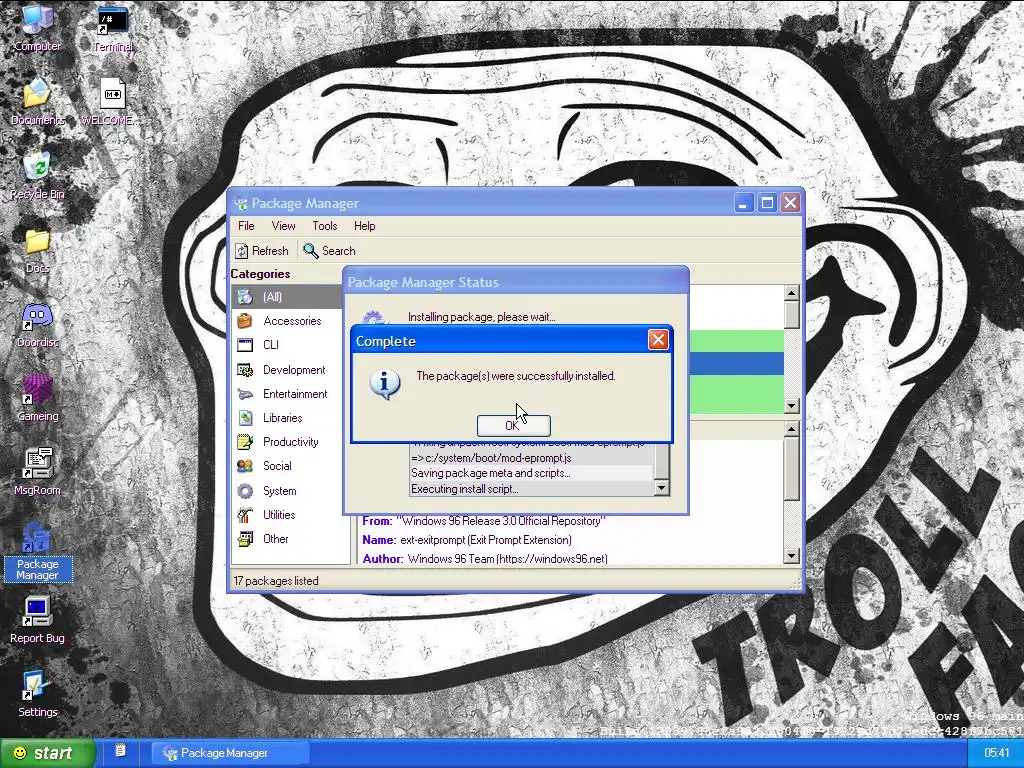Close the Complete dialog with red X
This screenshot has height=768, width=1024.
click(x=658, y=340)
